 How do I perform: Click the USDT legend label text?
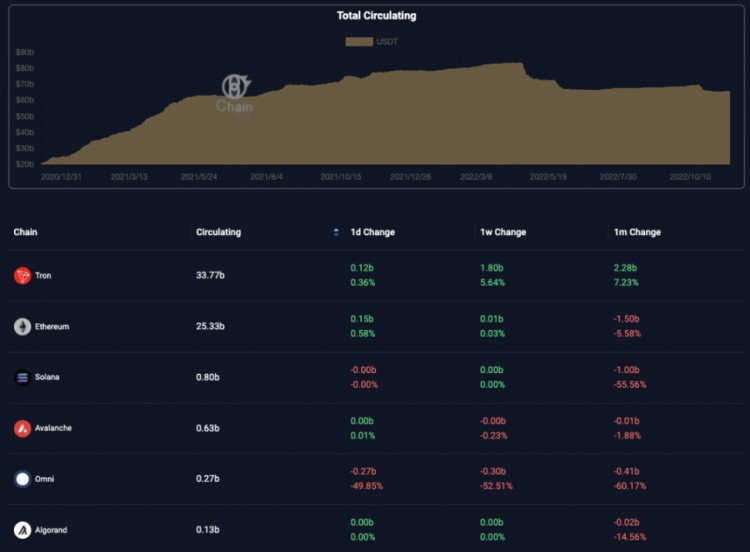pos(387,42)
